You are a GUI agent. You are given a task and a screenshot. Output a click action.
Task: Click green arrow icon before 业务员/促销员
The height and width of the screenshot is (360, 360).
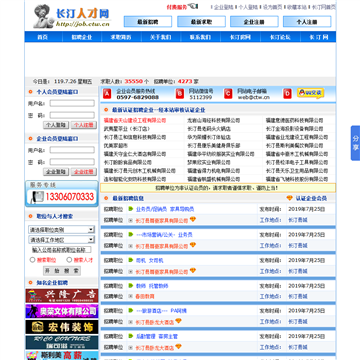(131, 209)
